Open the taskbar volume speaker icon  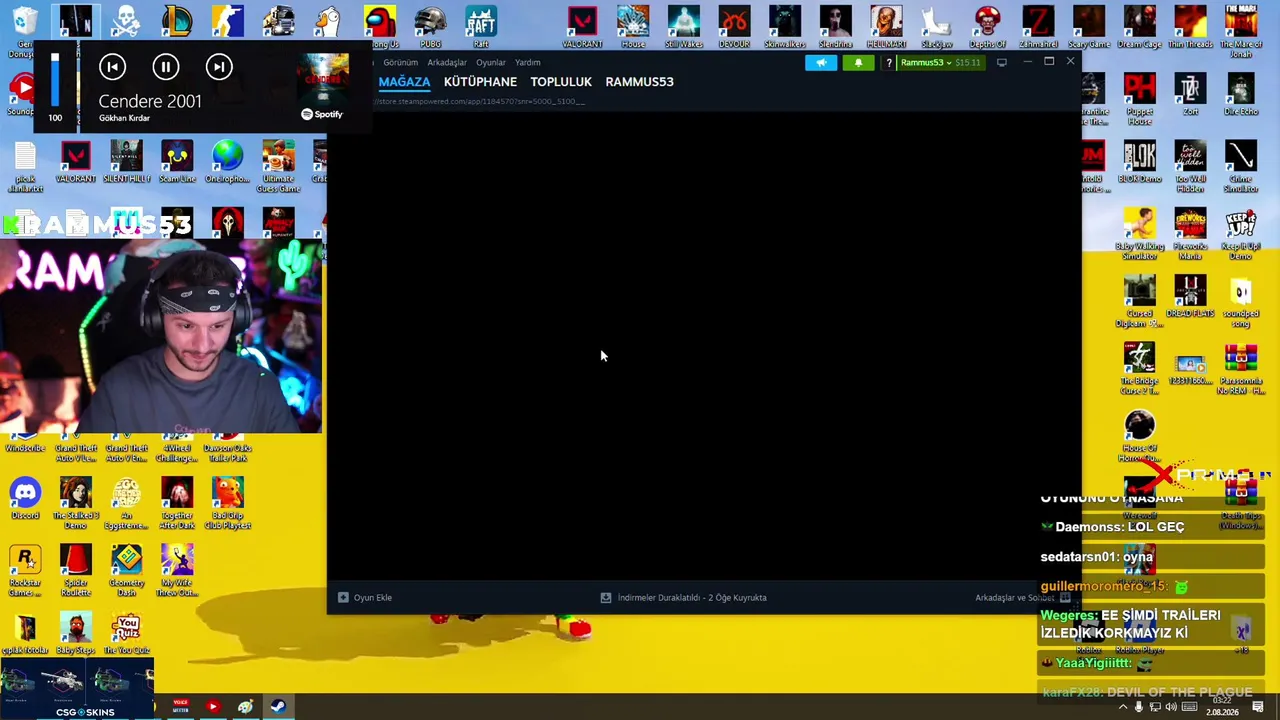[1172, 707]
